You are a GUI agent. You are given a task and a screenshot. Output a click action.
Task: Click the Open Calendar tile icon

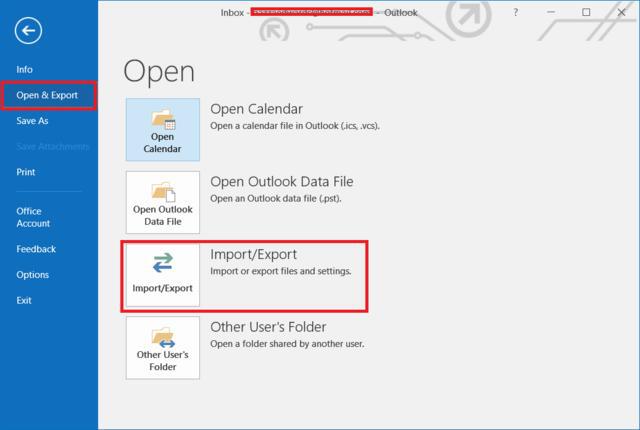[163, 129]
